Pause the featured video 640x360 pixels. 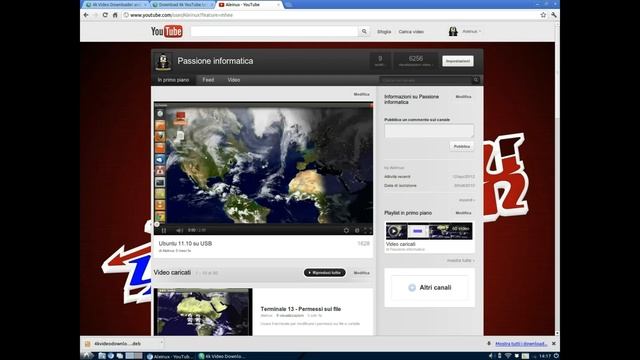pos(164,230)
